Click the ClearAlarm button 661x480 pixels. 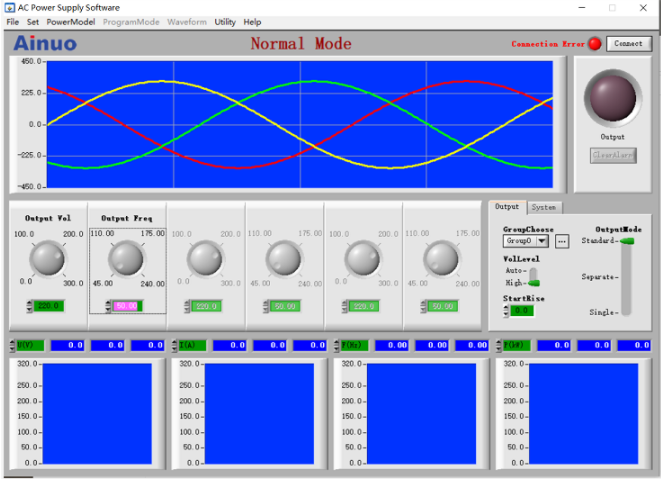(x=613, y=155)
